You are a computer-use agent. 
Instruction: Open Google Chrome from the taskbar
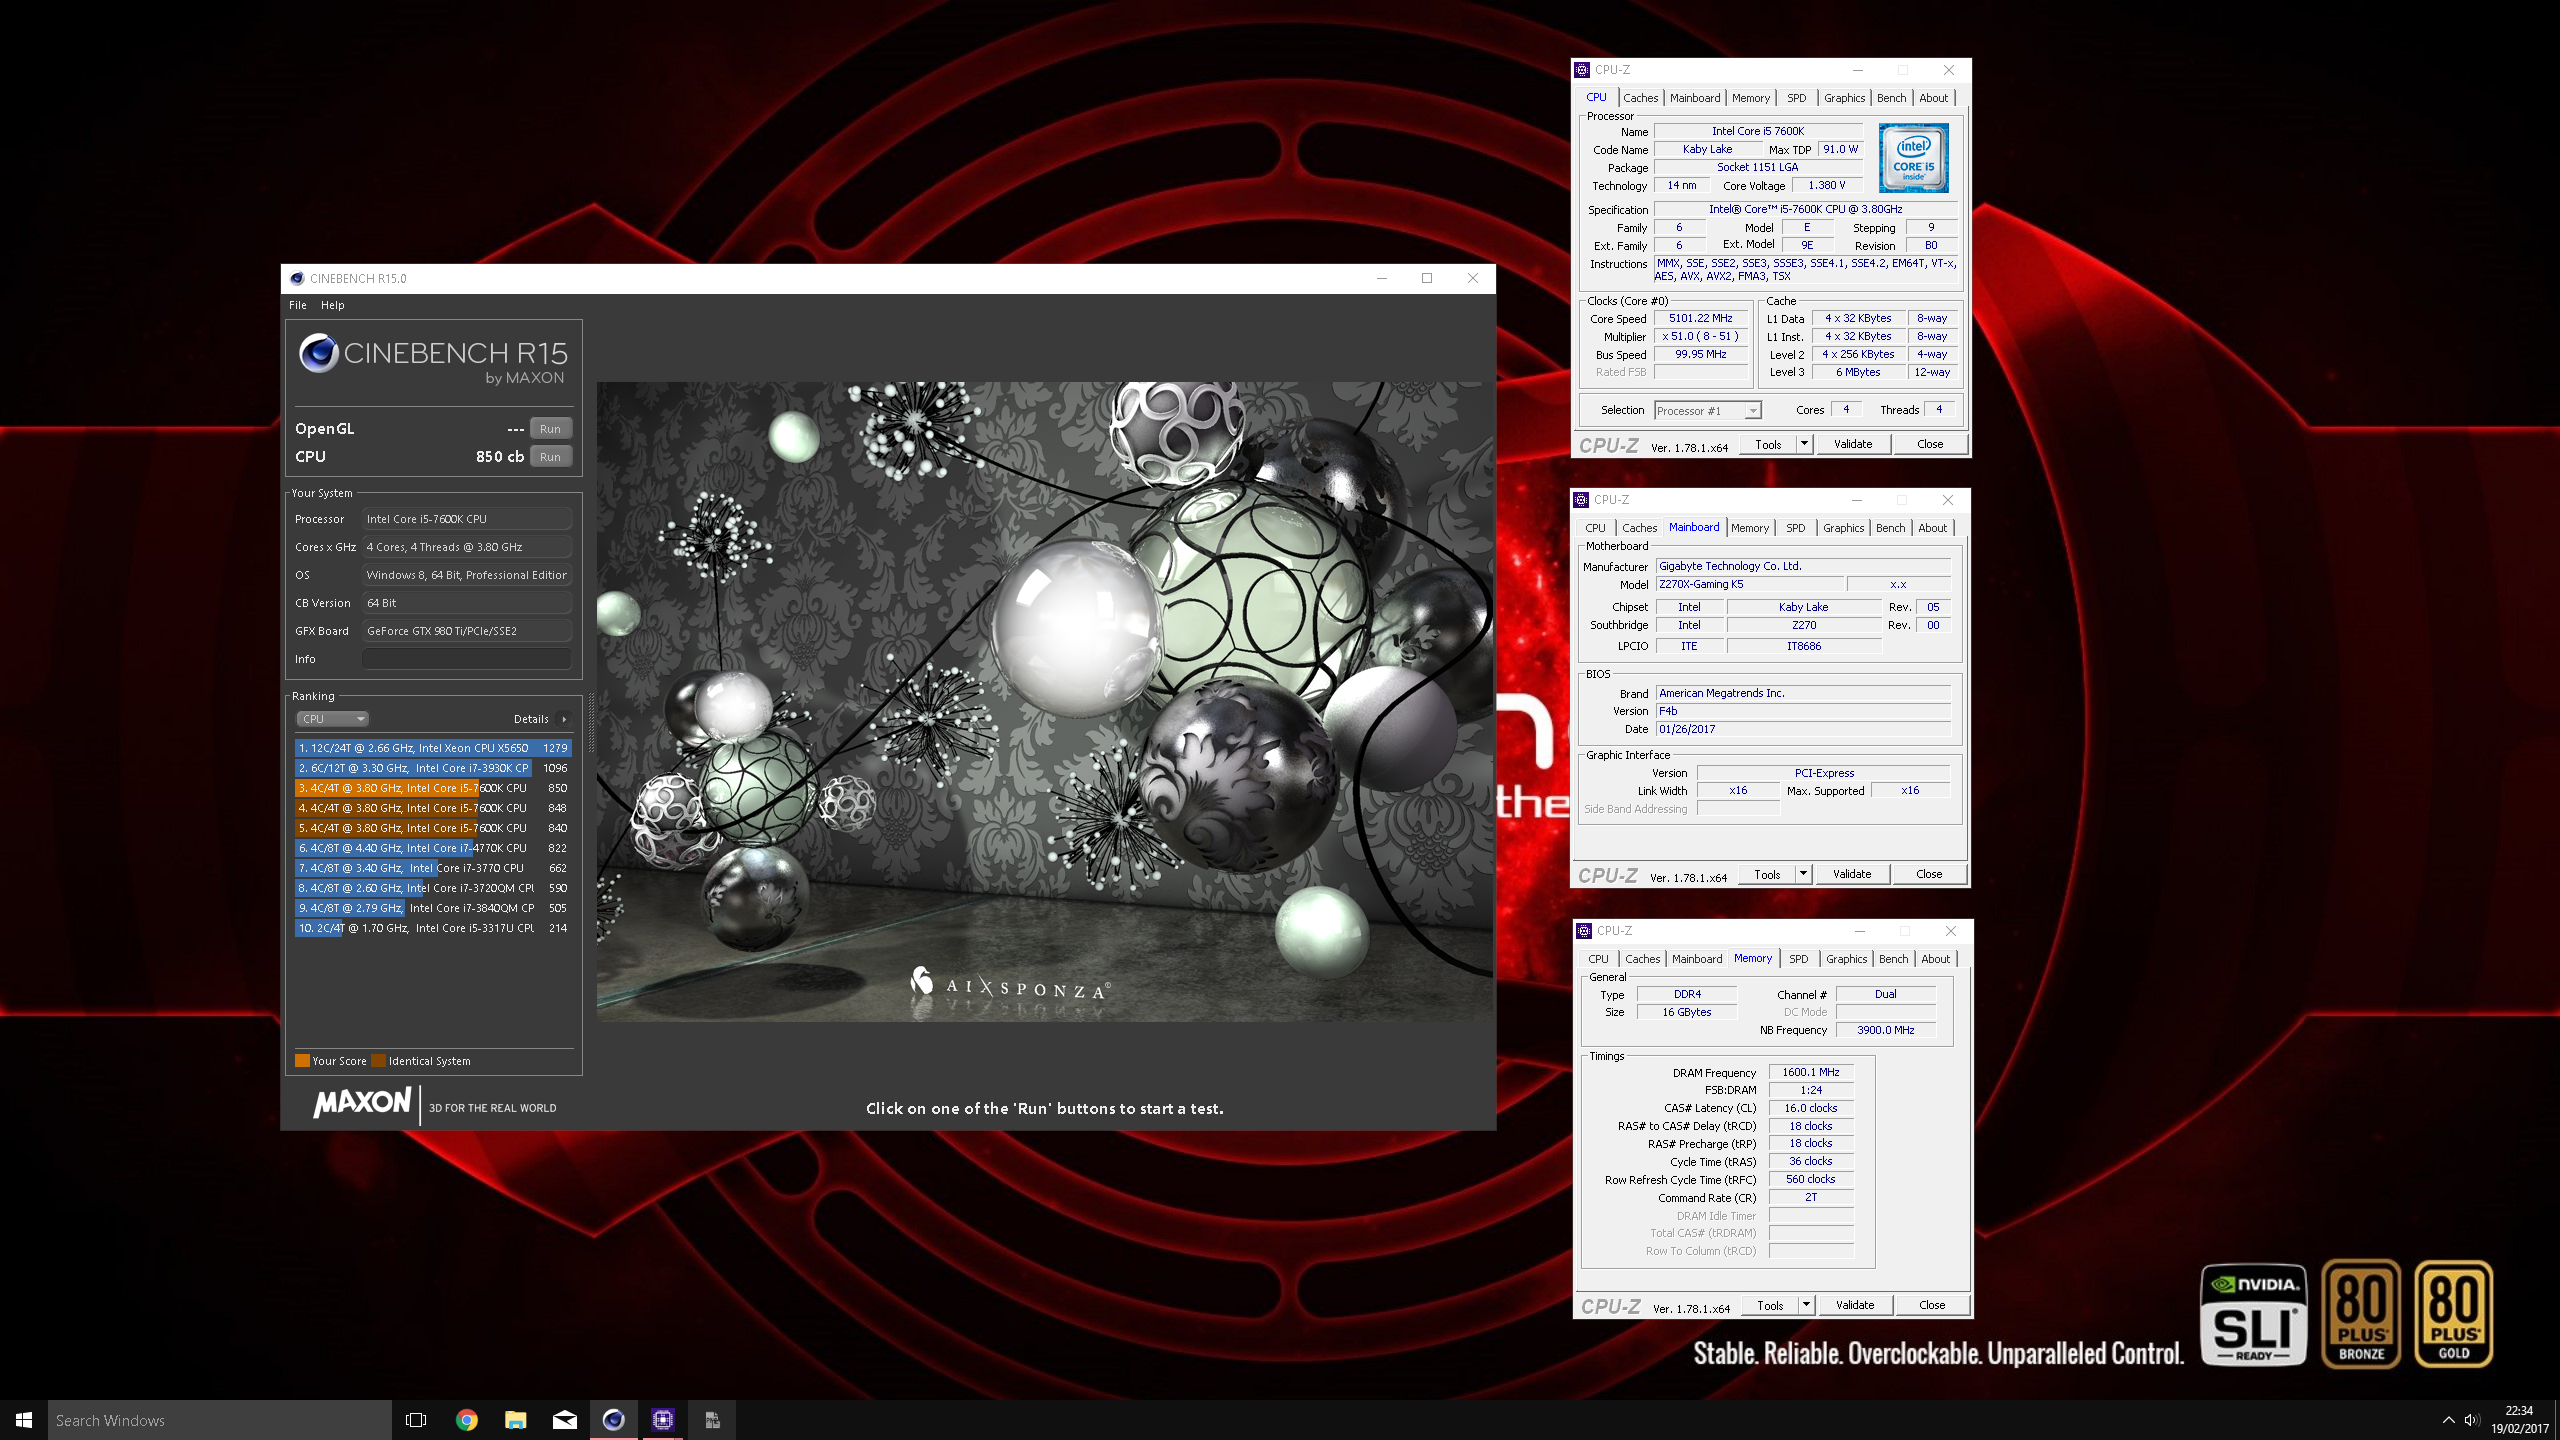click(x=466, y=1420)
